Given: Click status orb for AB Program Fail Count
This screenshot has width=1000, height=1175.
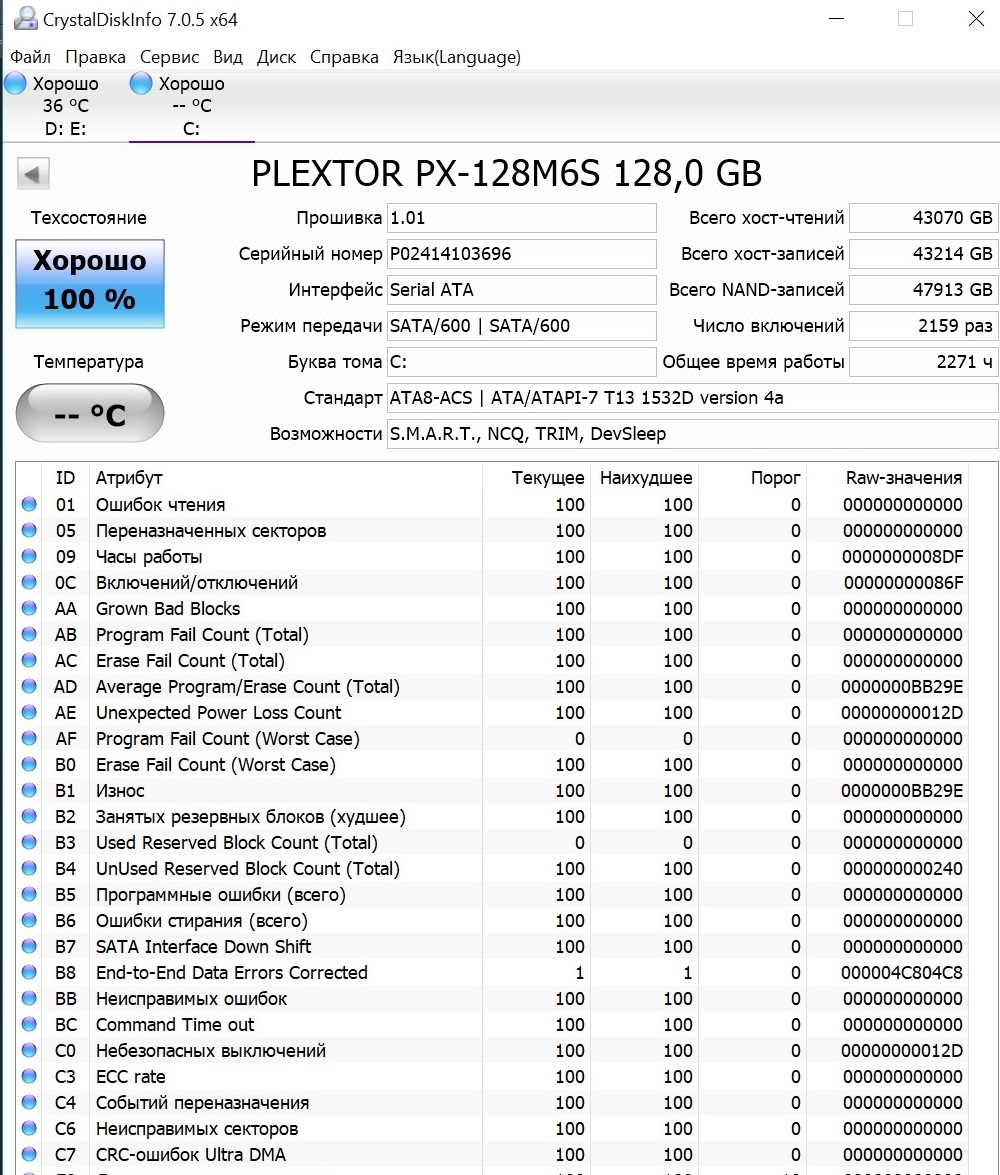Looking at the screenshot, I should pos(29,634).
